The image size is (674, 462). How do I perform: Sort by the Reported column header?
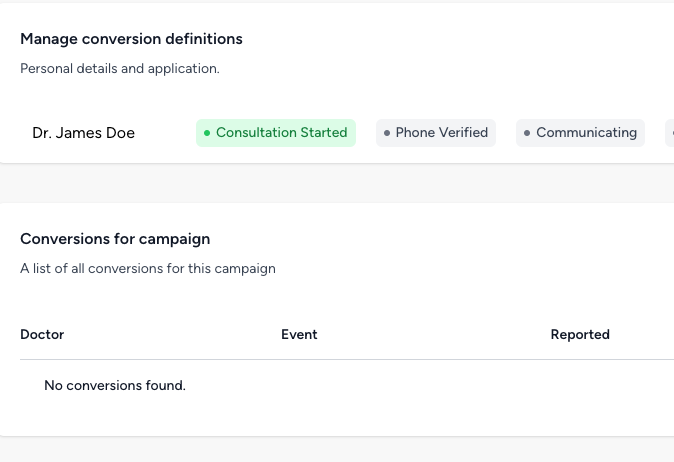click(x=580, y=335)
